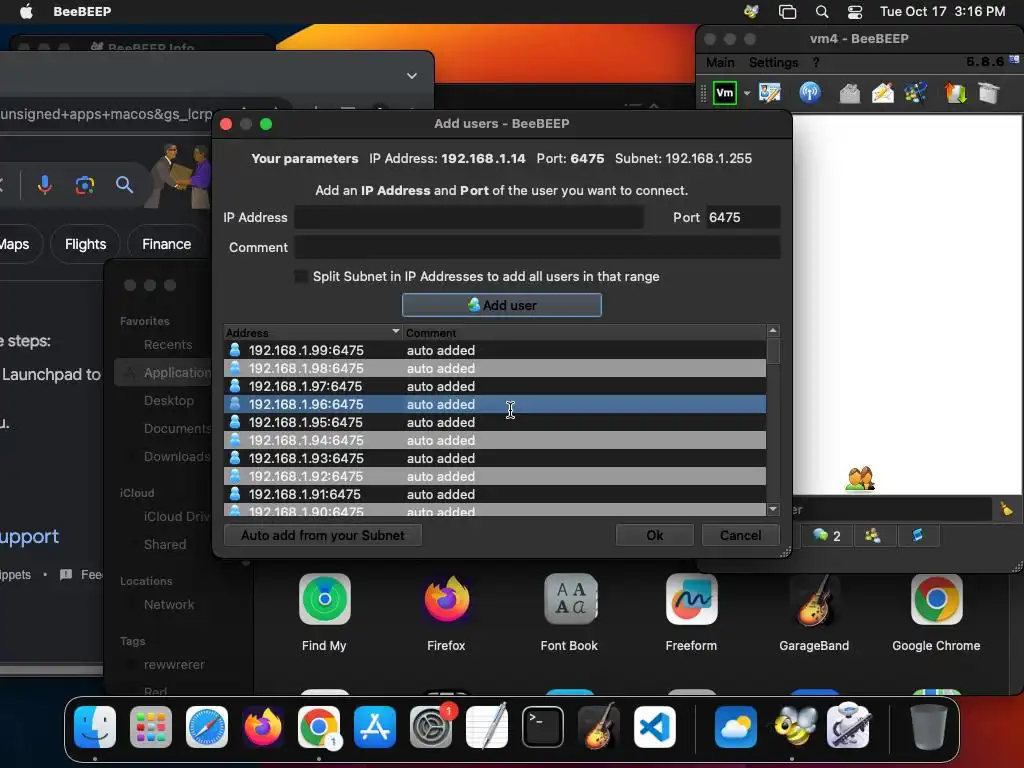Select row 192.168.1.99:6475
Viewport: 1024px width, 768px height.
click(x=495, y=351)
